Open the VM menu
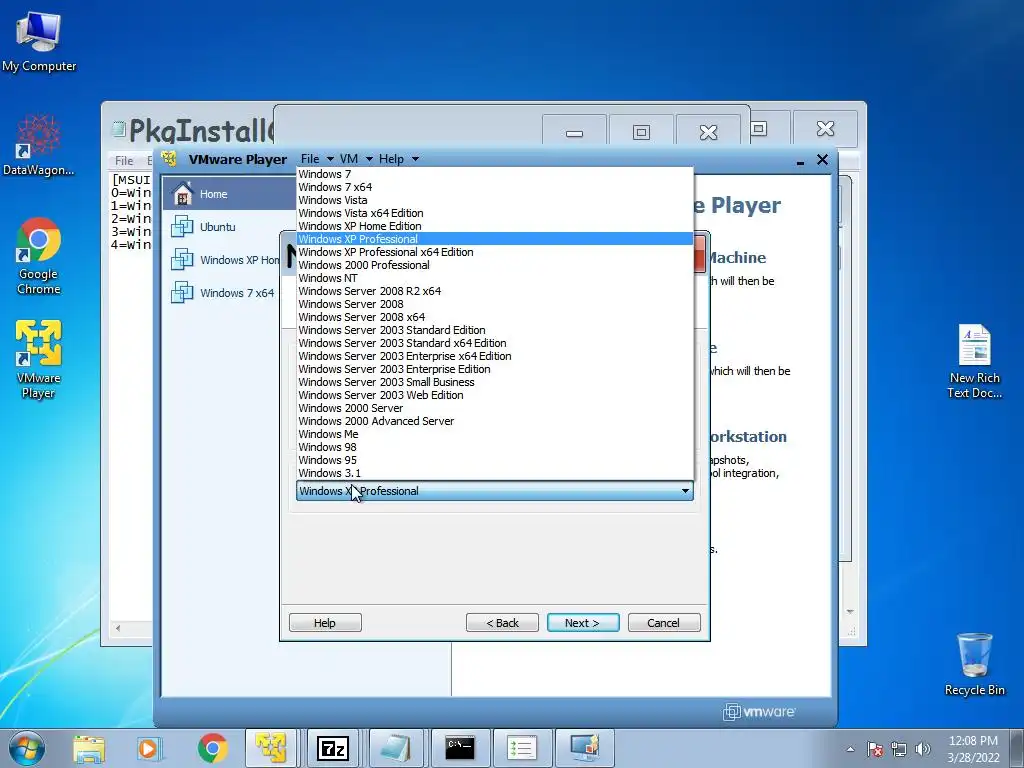 (x=356, y=159)
